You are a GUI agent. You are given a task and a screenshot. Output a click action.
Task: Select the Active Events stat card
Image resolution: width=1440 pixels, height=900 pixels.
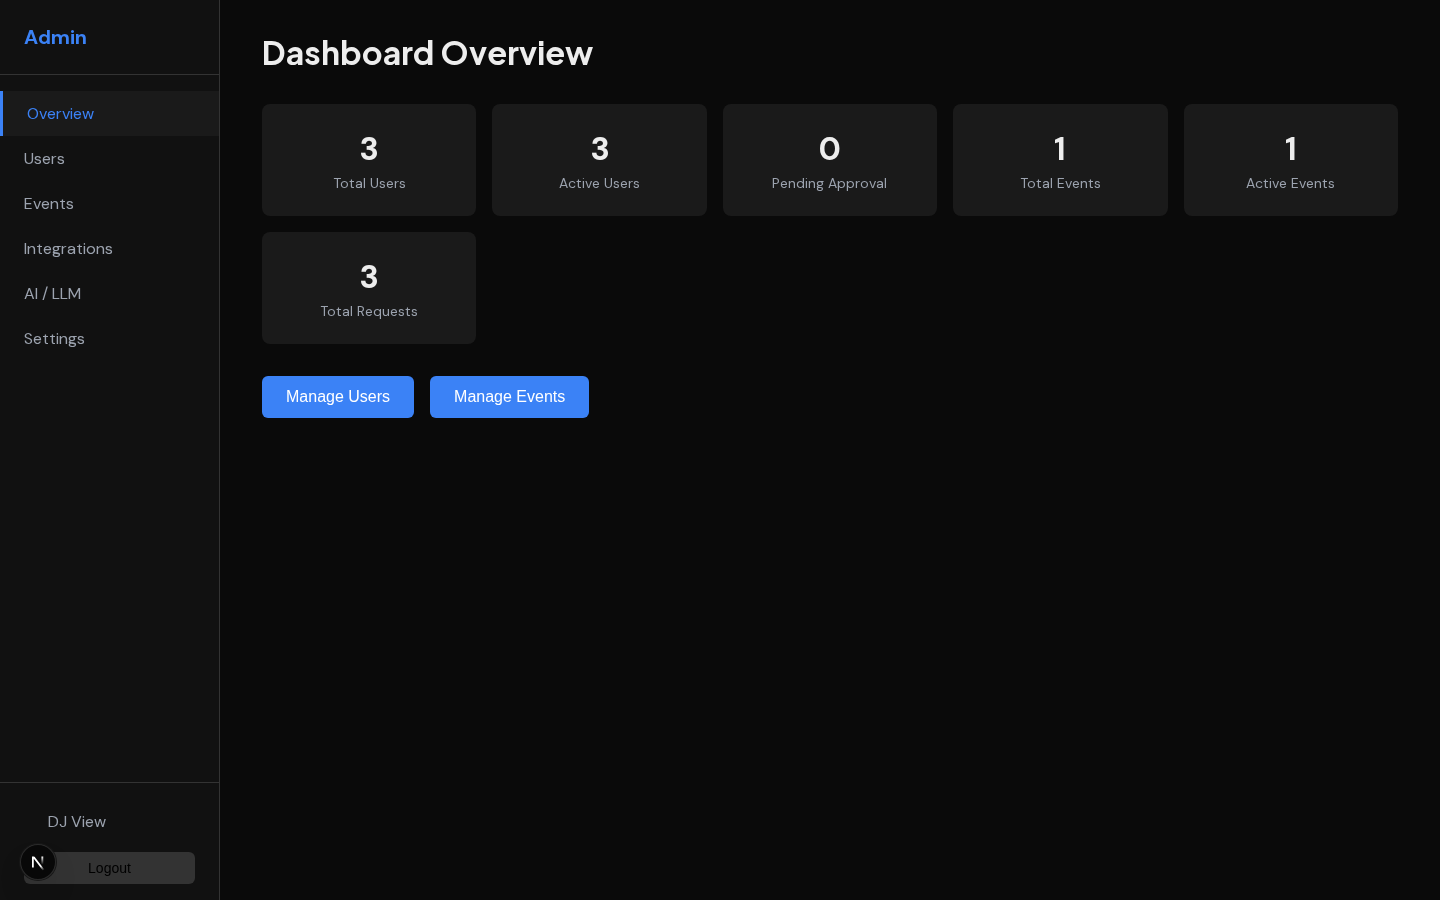pyautogui.click(x=1290, y=160)
